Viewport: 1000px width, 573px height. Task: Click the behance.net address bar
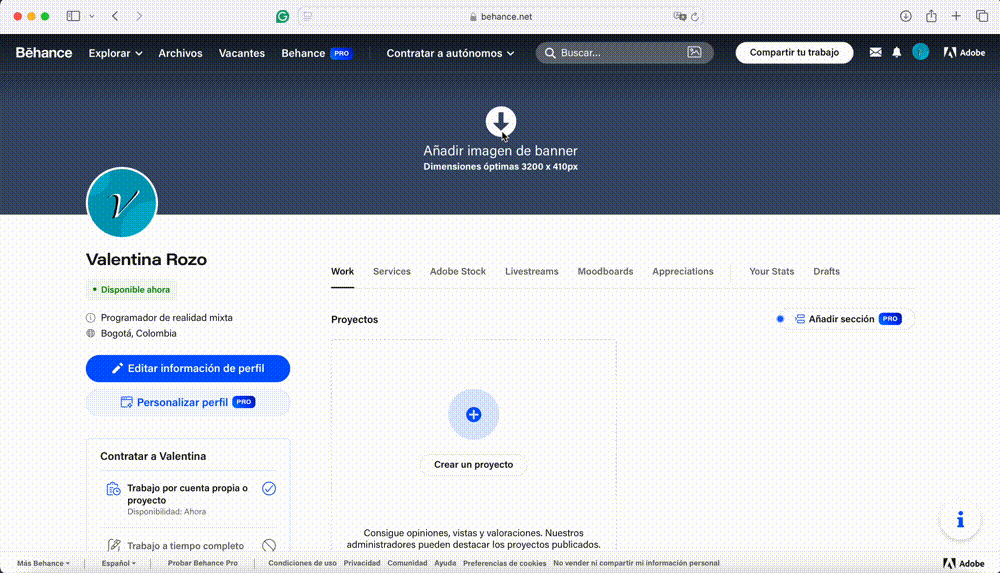[501, 17]
